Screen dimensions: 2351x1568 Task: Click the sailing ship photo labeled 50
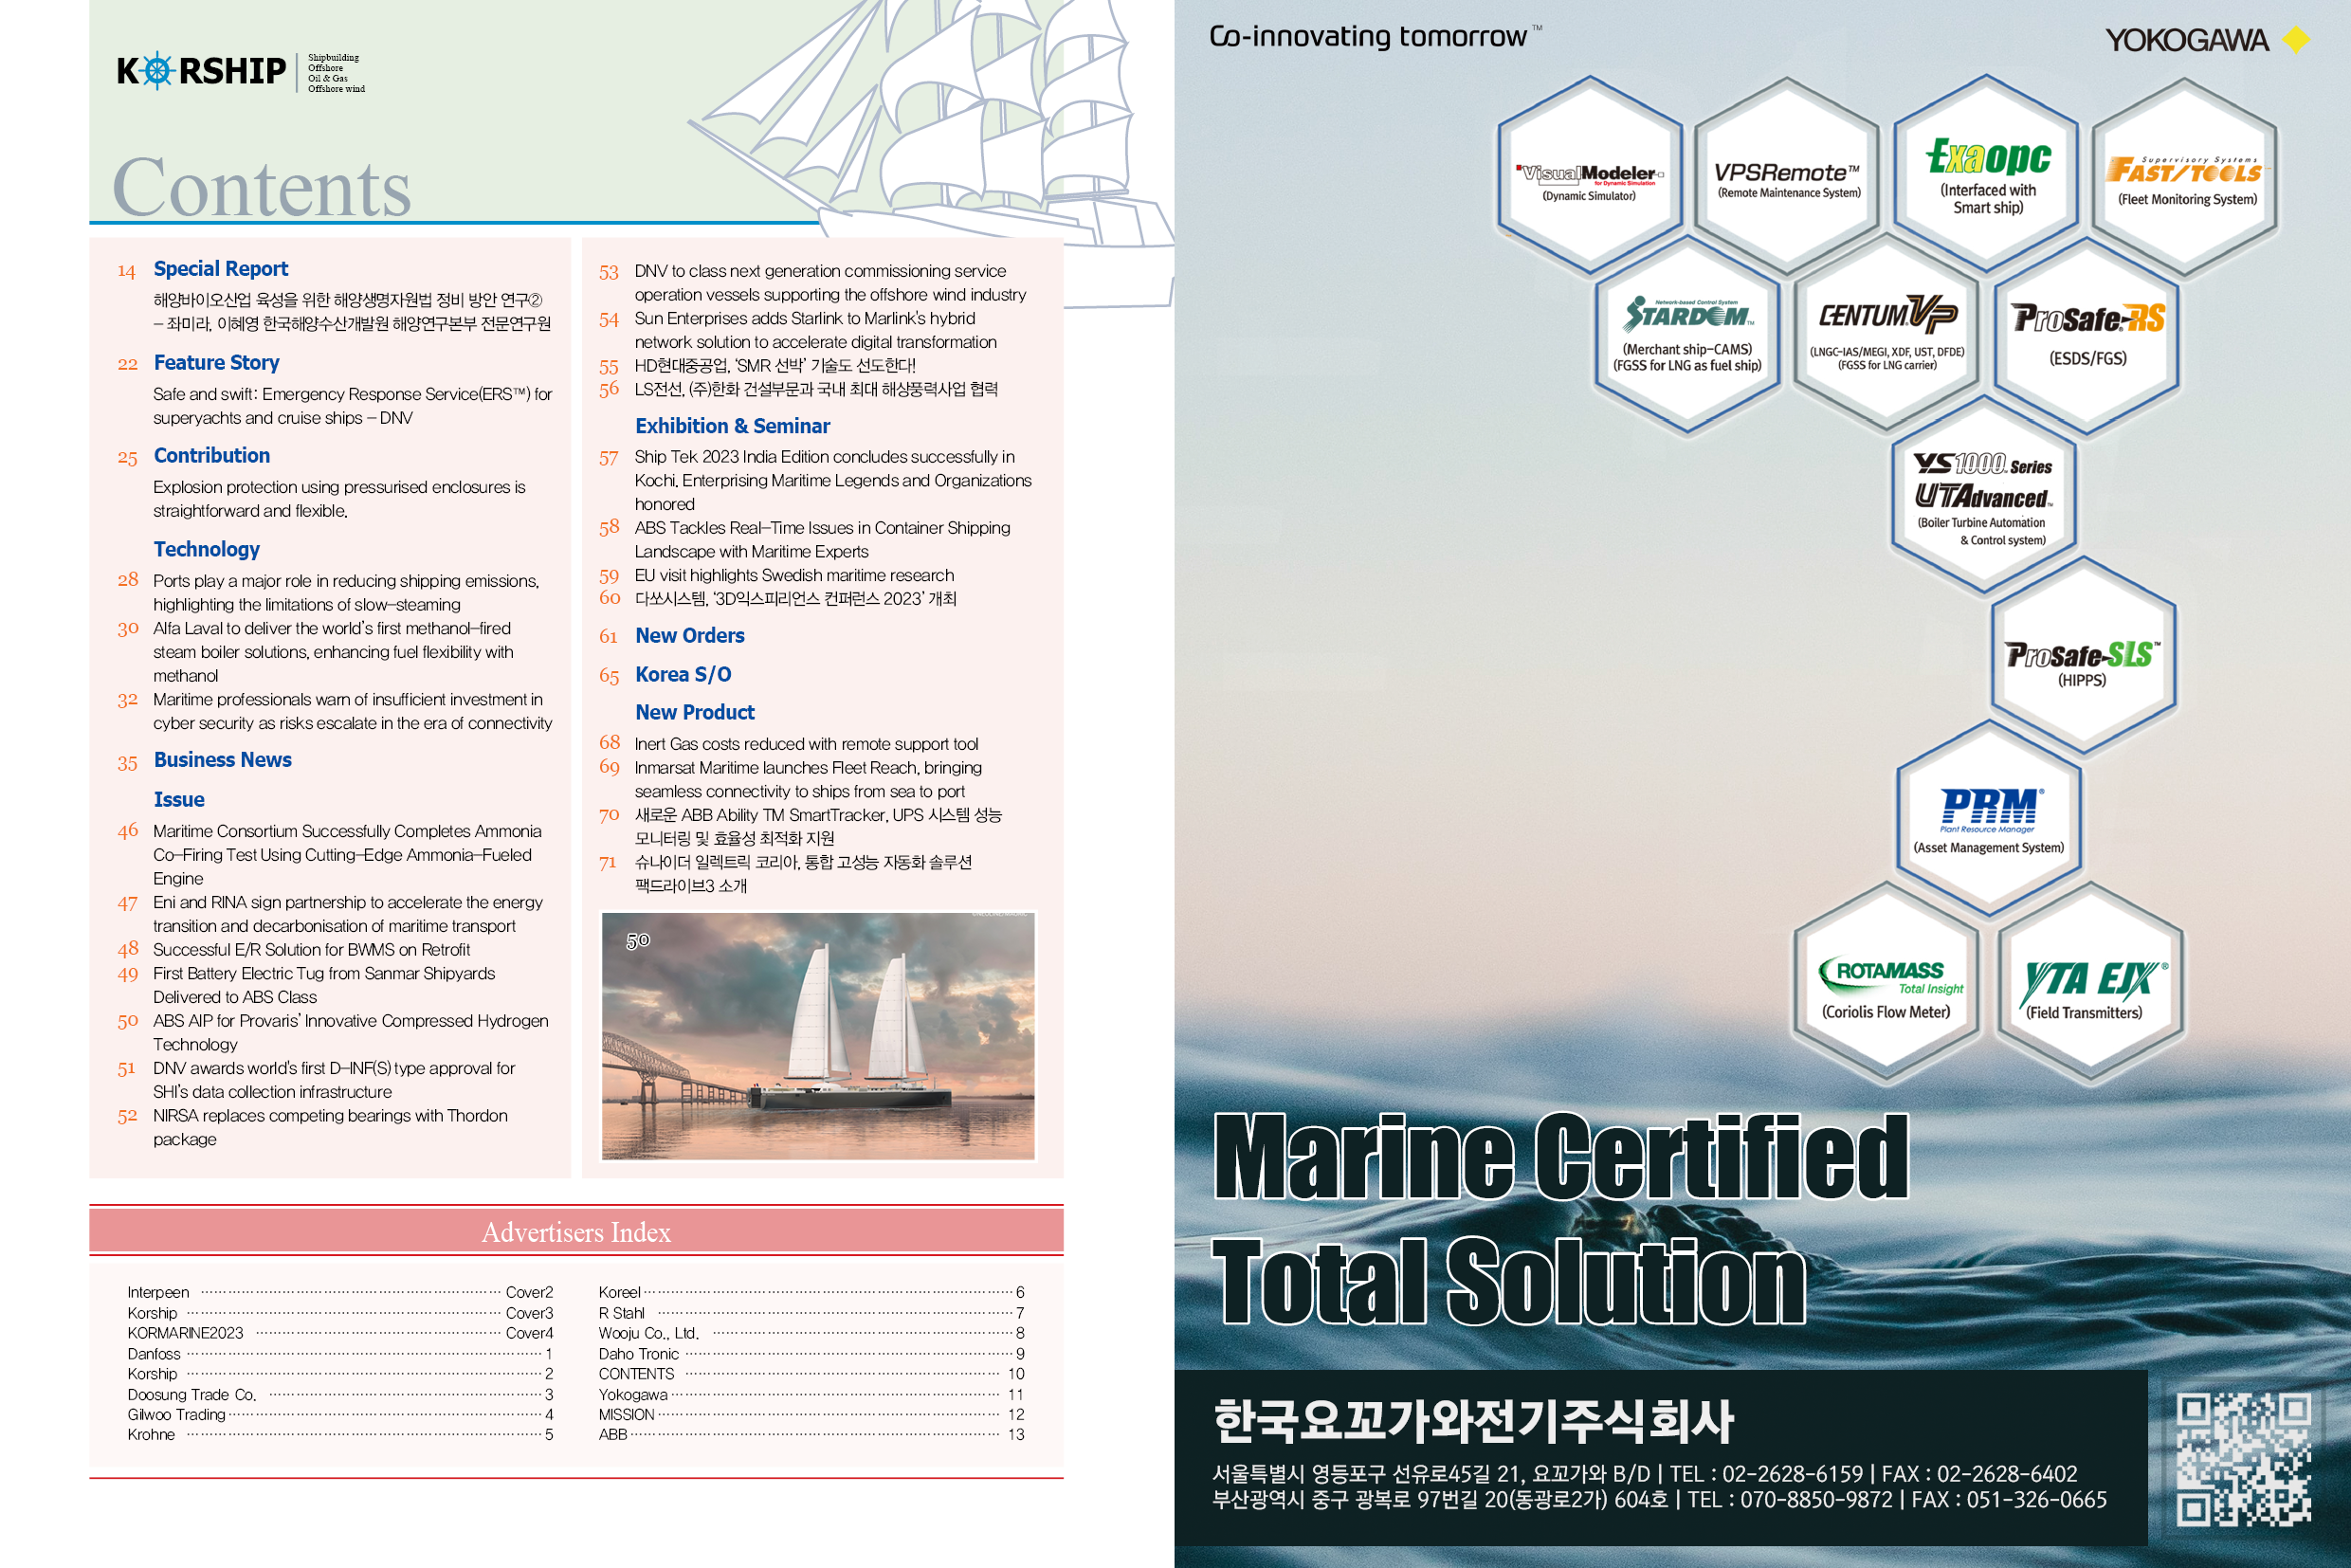[818, 1036]
